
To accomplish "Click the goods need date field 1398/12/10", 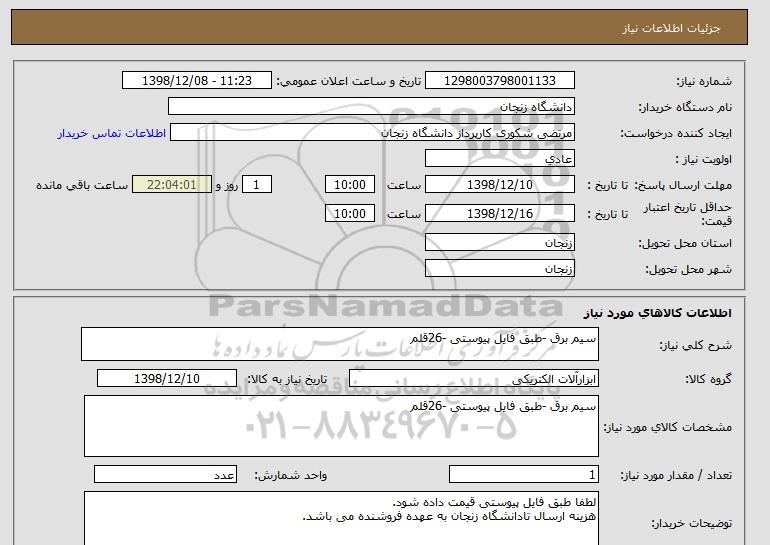I will coord(167,379).
